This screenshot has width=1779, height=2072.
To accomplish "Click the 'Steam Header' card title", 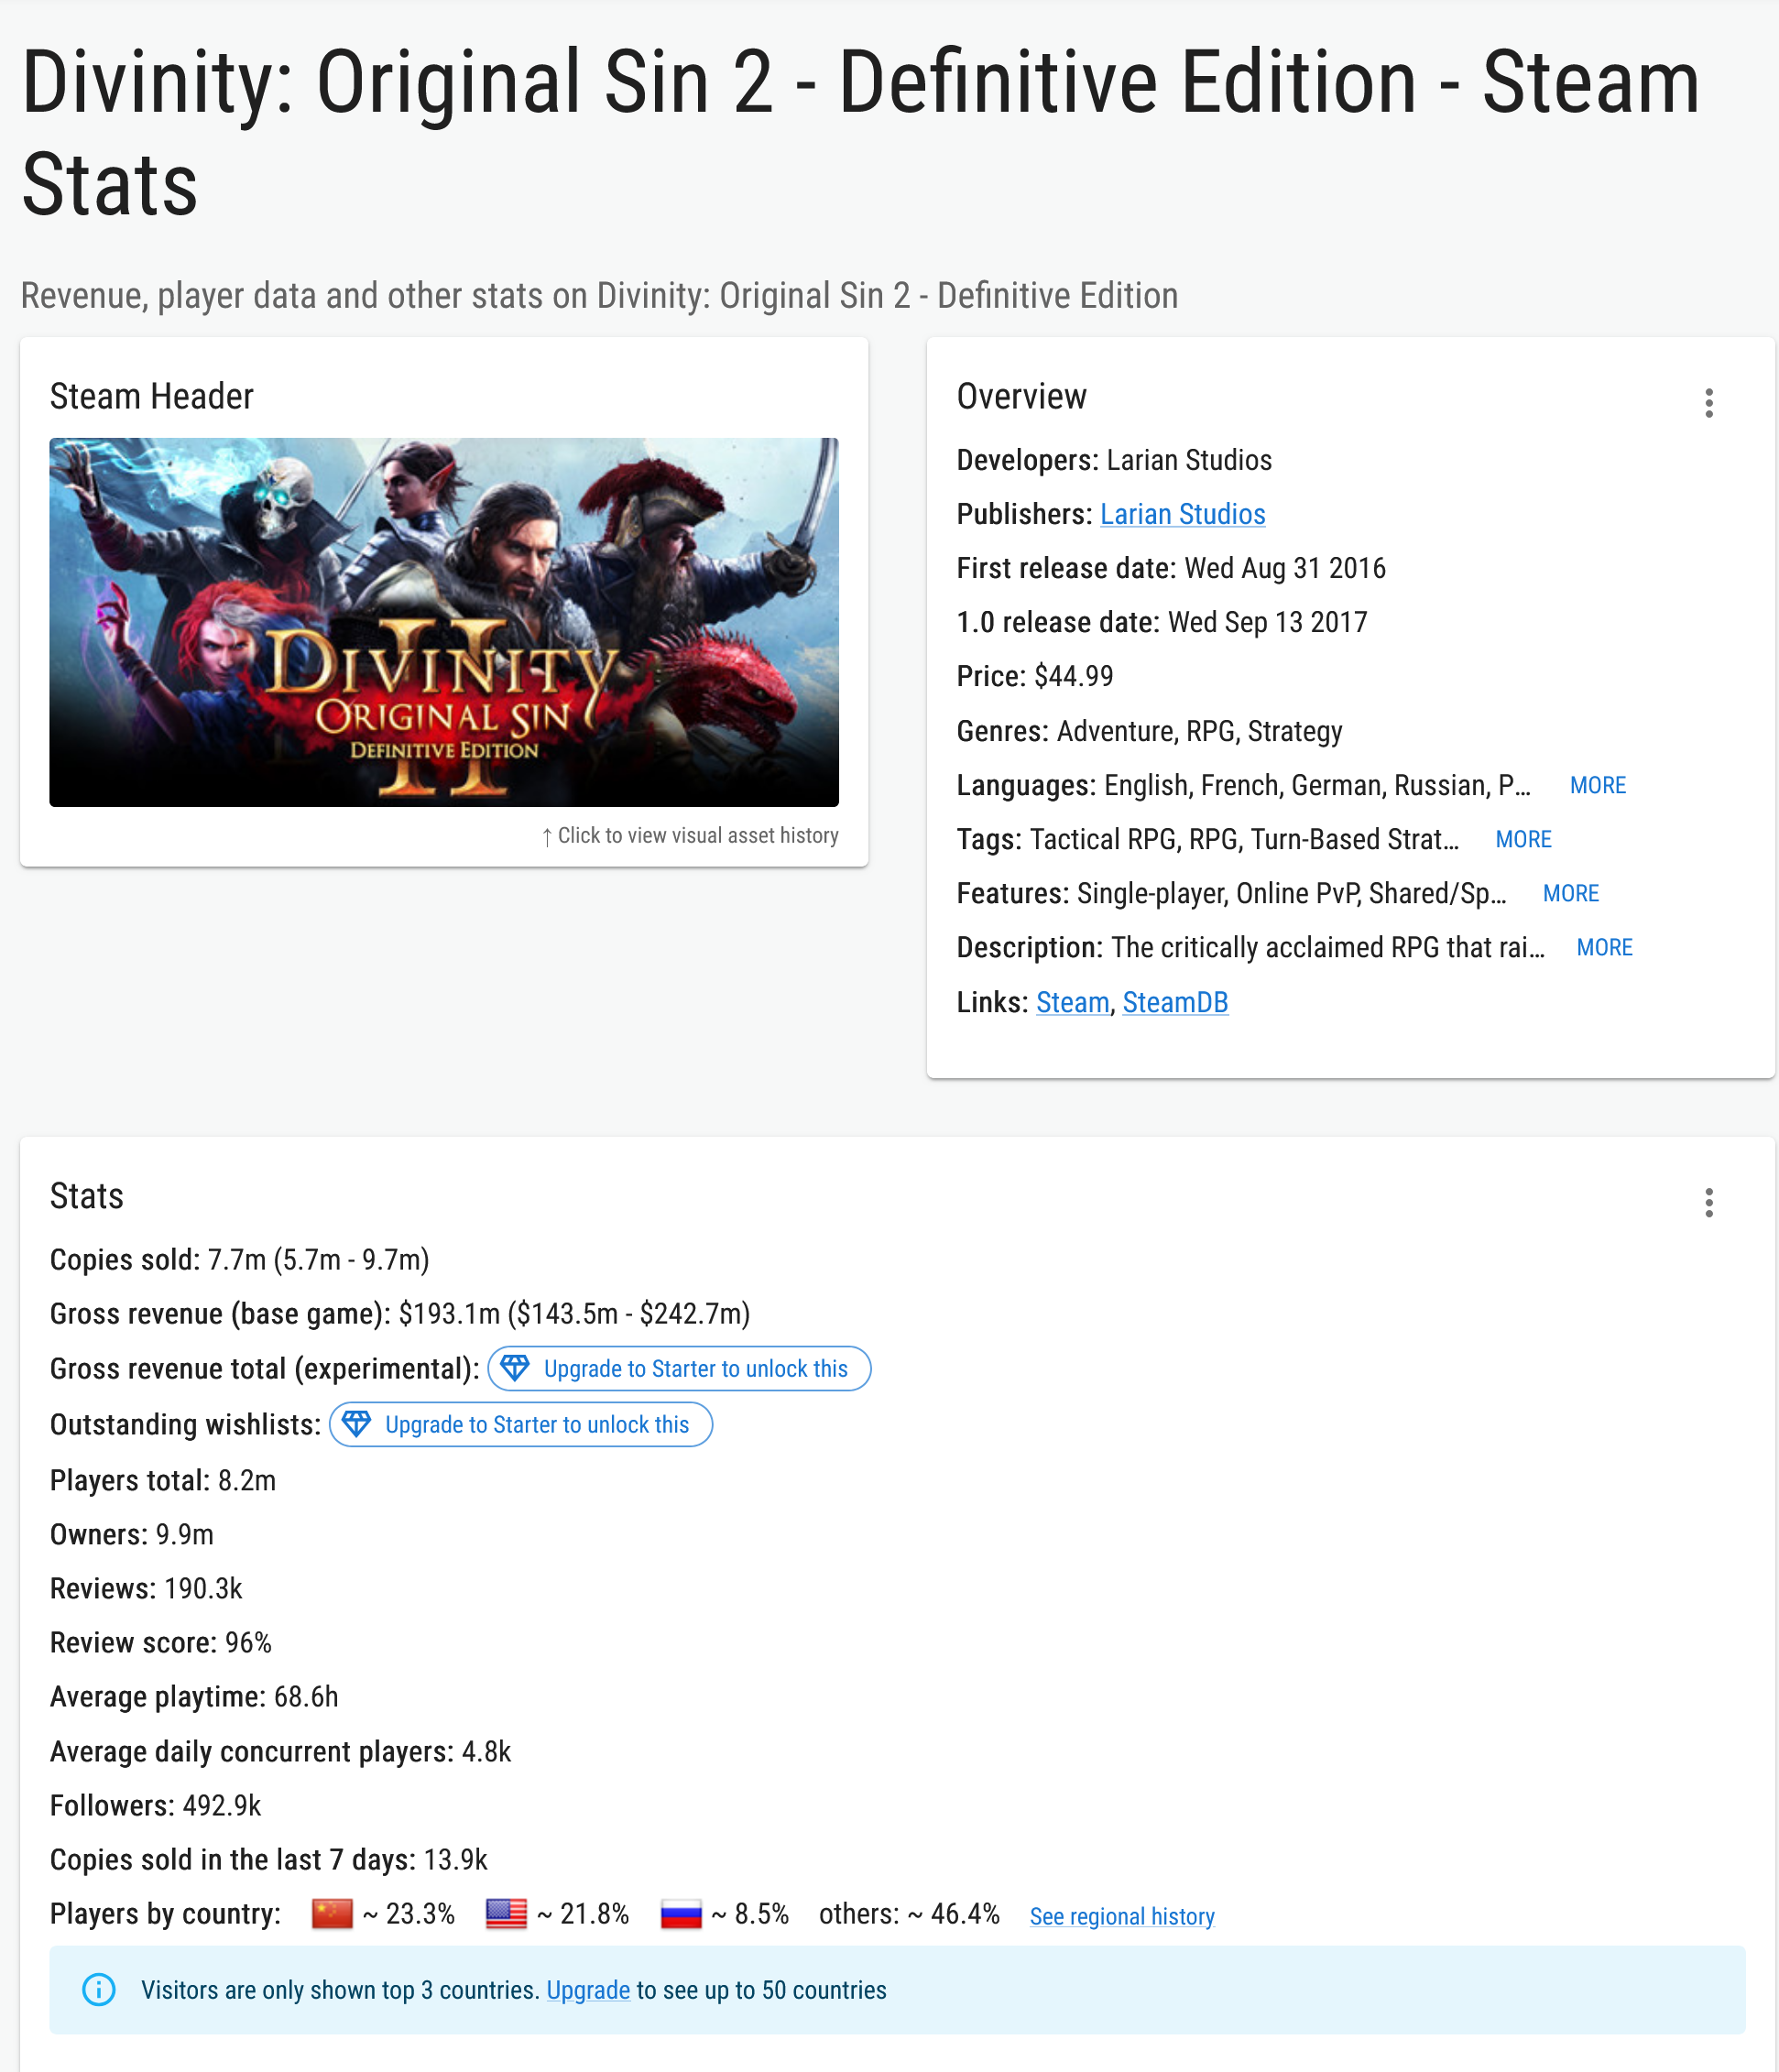I will (x=152, y=396).
